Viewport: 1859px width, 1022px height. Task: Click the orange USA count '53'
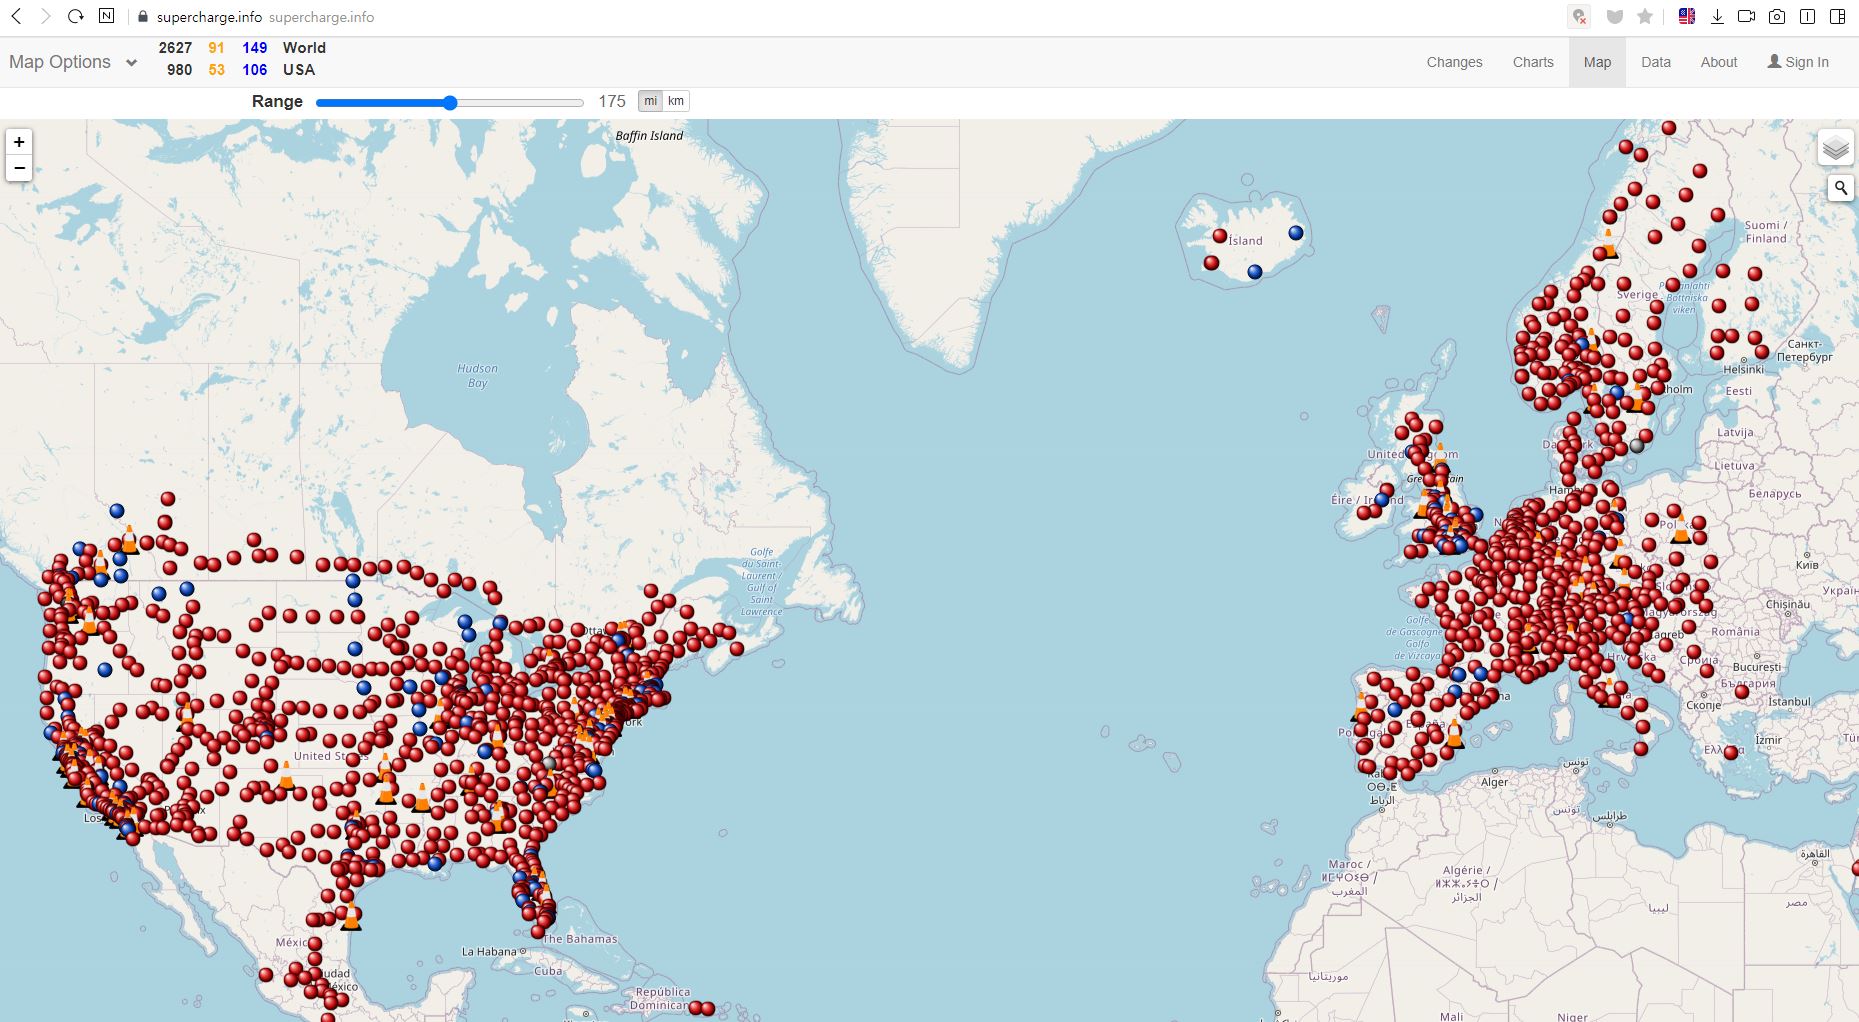[x=216, y=70]
